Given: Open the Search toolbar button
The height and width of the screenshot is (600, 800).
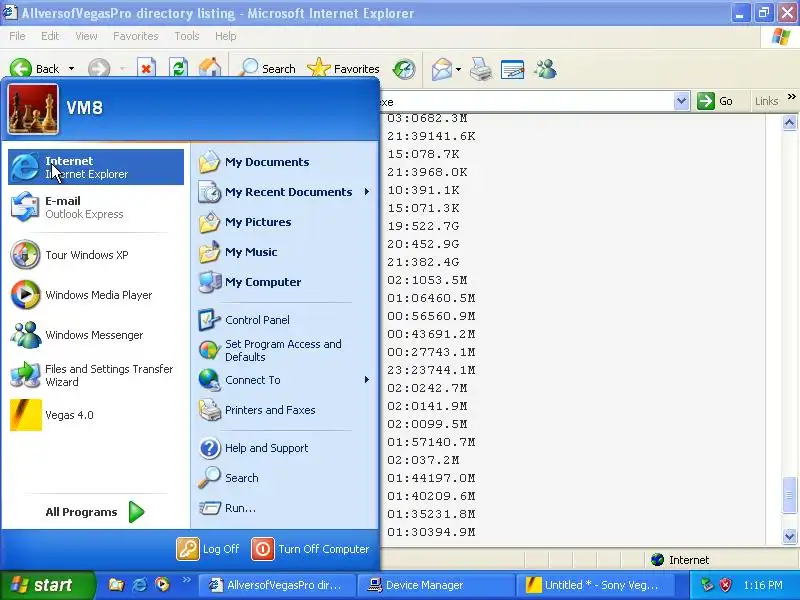Looking at the screenshot, I should pyautogui.click(x=267, y=68).
